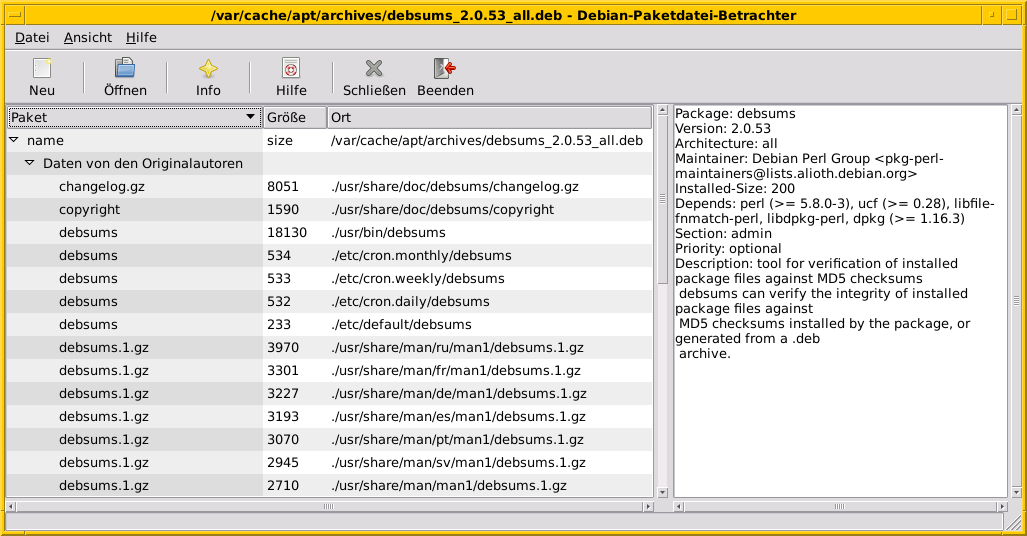1027x536 pixels.
Task: Click path ./usr/share/man/pt/man1/debsums.1.gz
Action: click(x=458, y=439)
